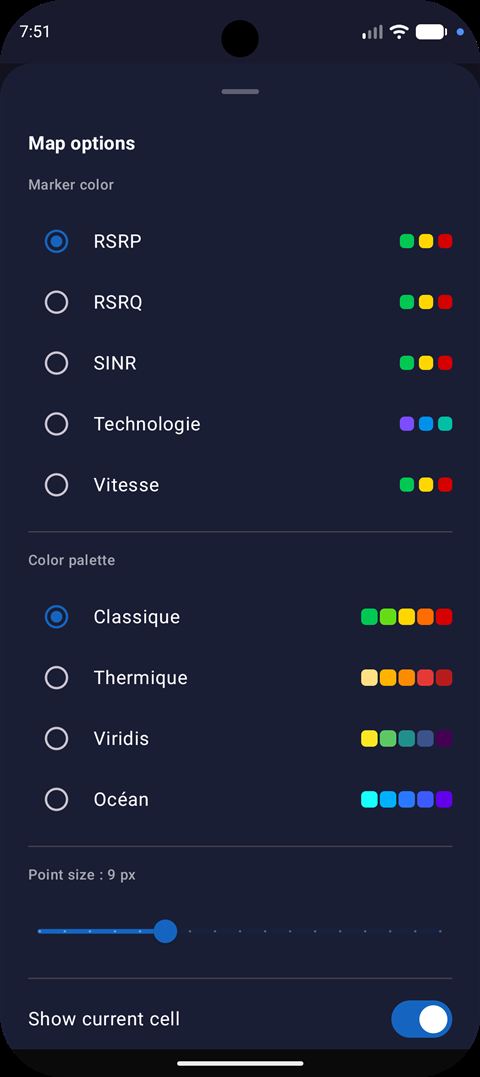Click the red swatch in RSRP row
Viewport: 480px width, 1077px height.
[x=445, y=241]
